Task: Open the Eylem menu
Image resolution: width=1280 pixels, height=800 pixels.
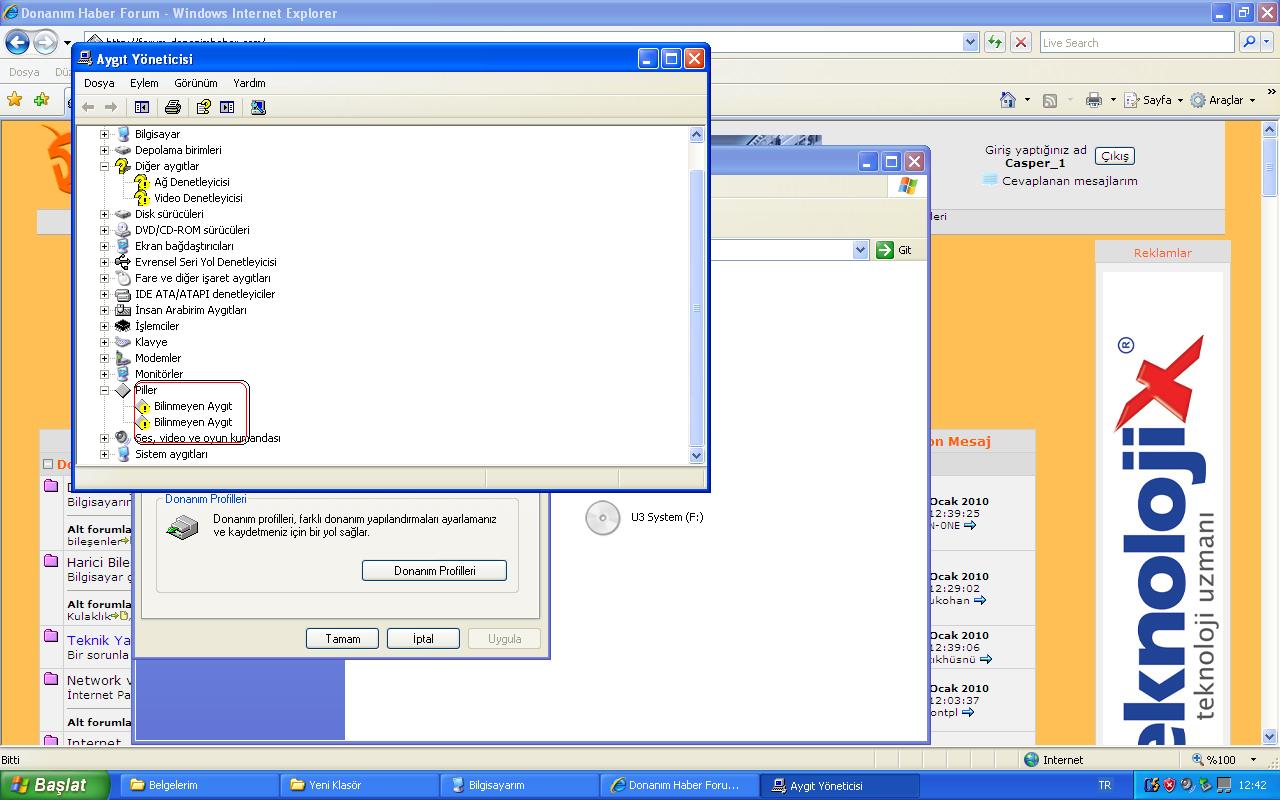Action: 144,83
